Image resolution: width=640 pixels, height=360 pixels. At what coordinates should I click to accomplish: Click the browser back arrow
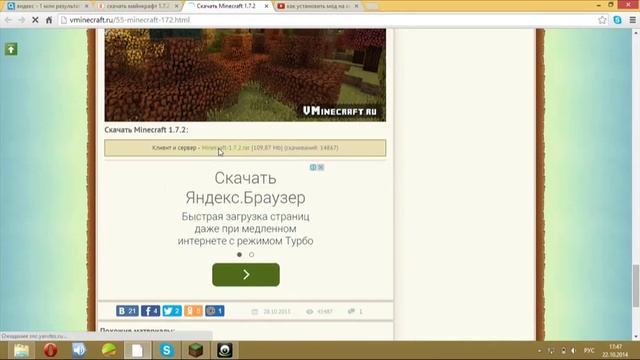[x=8, y=20]
